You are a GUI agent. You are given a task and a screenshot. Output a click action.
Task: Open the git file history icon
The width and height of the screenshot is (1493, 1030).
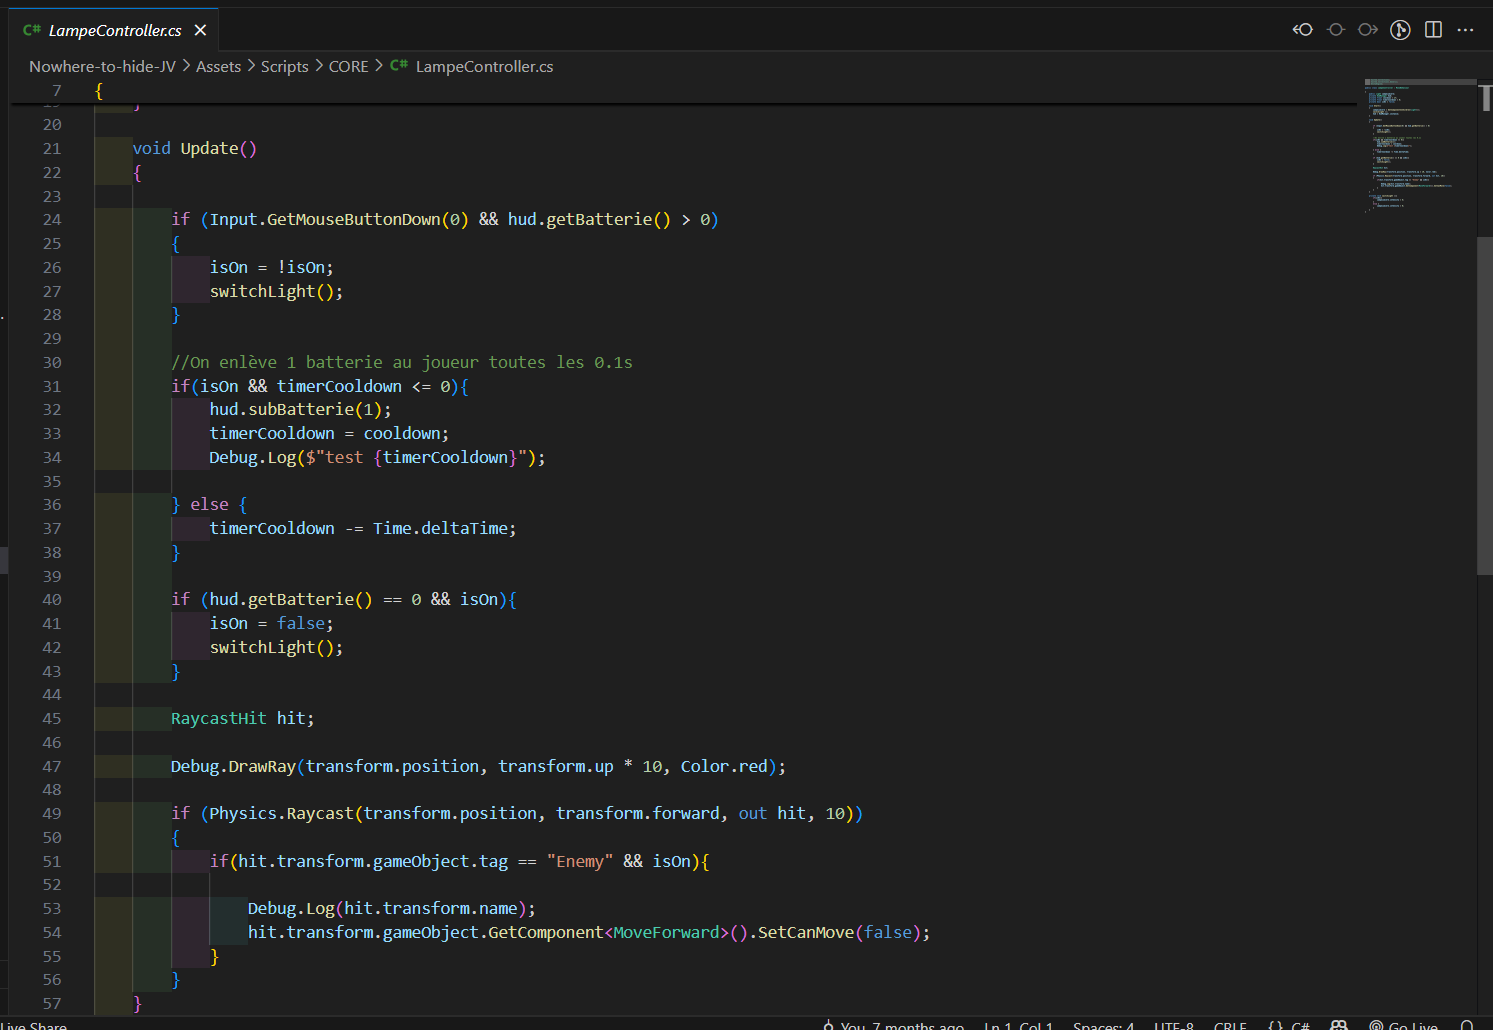(1400, 30)
